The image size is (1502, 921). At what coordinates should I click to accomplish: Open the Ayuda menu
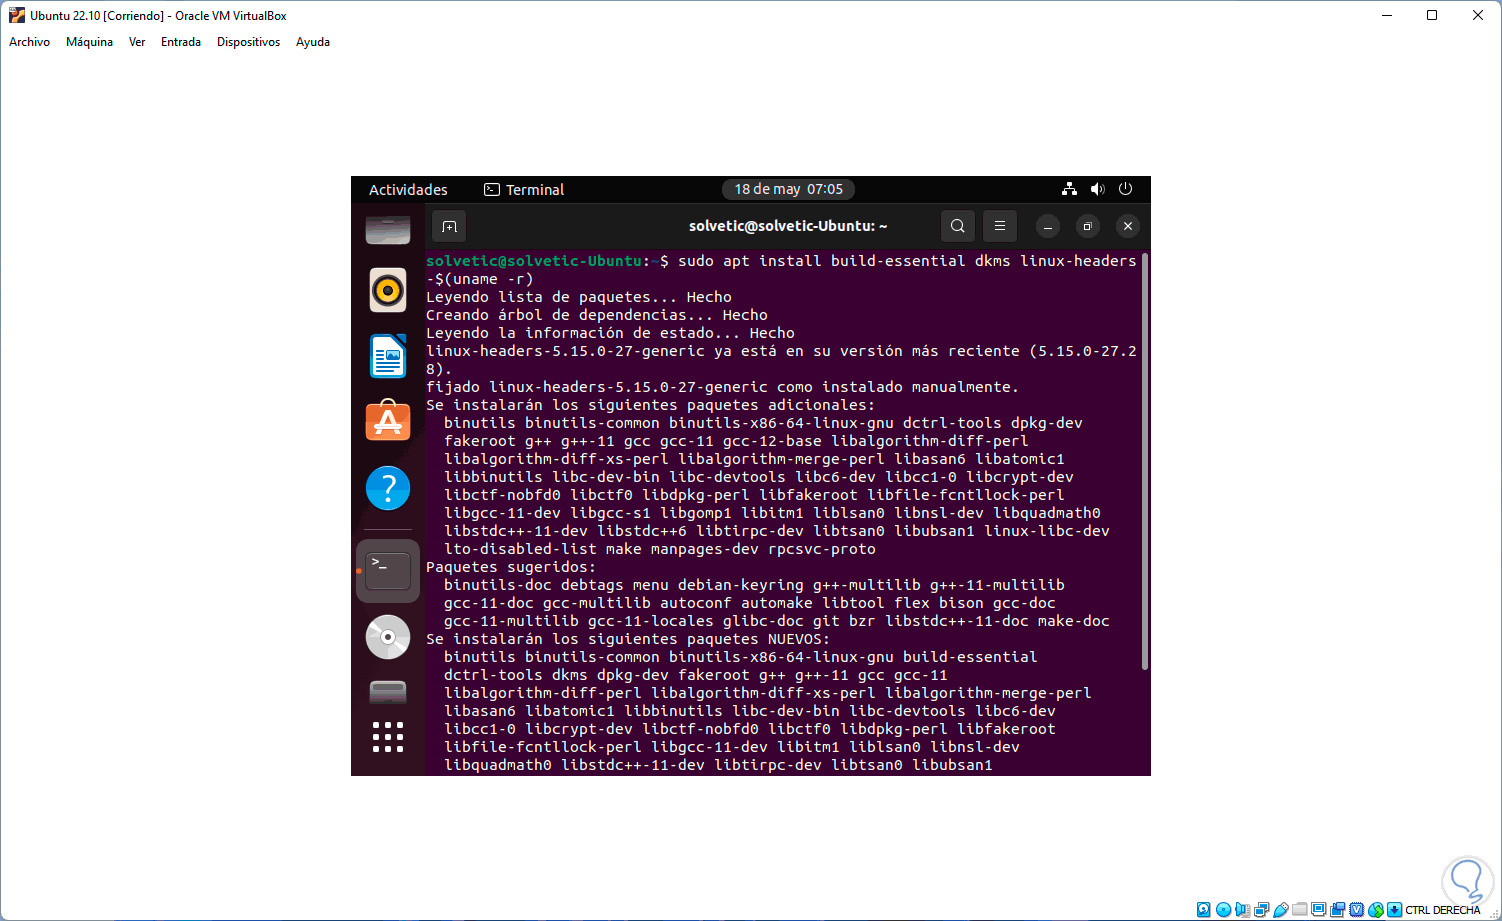[x=313, y=42]
